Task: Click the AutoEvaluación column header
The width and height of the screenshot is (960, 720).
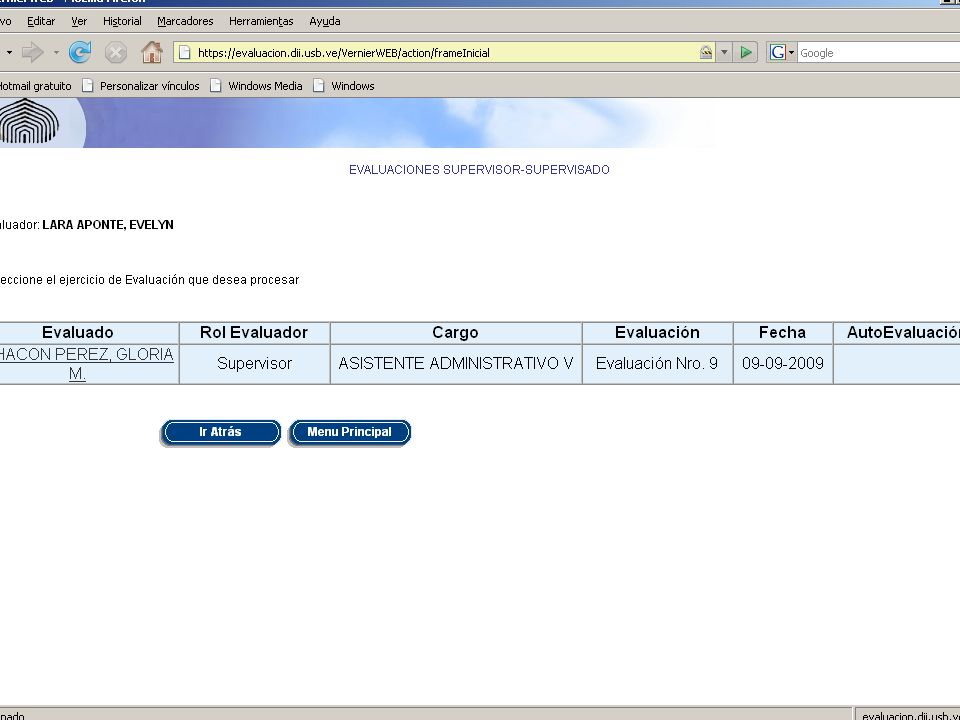Action: click(897, 332)
